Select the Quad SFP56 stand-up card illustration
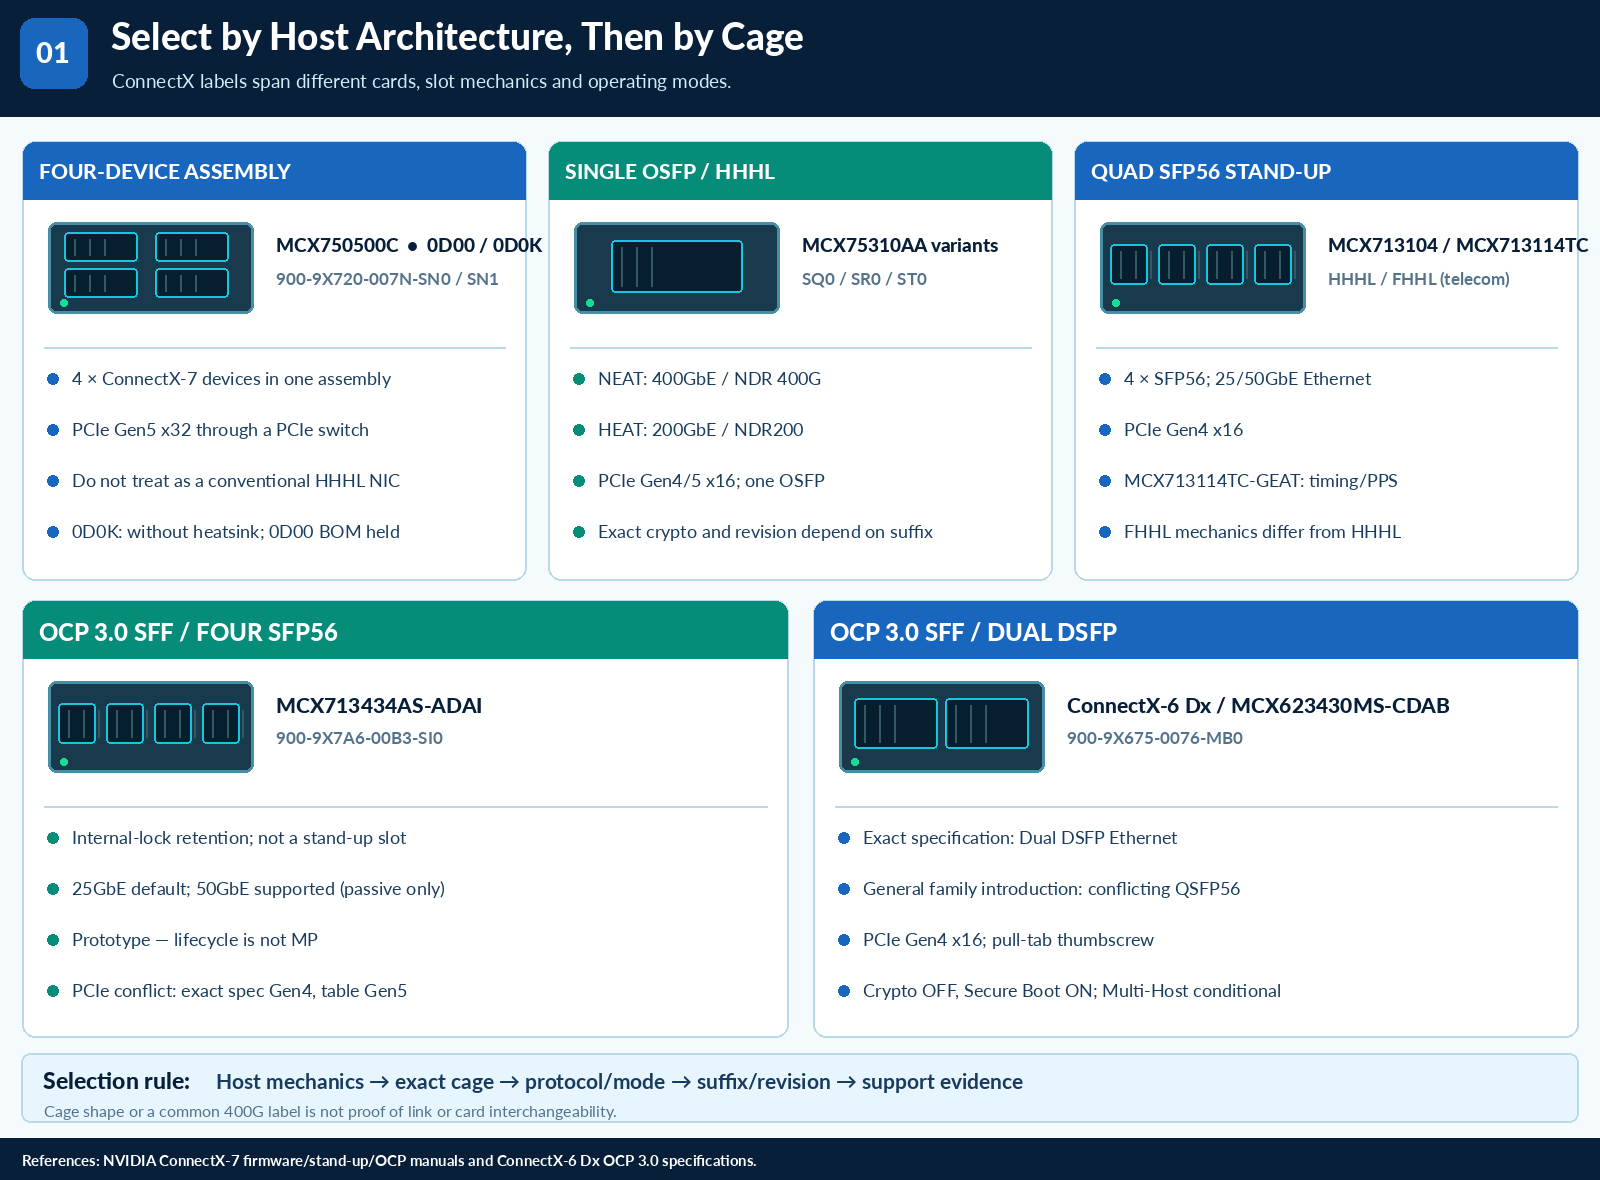The width and height of the screenshot is (1600, 1180). [x=1203, y=268]
